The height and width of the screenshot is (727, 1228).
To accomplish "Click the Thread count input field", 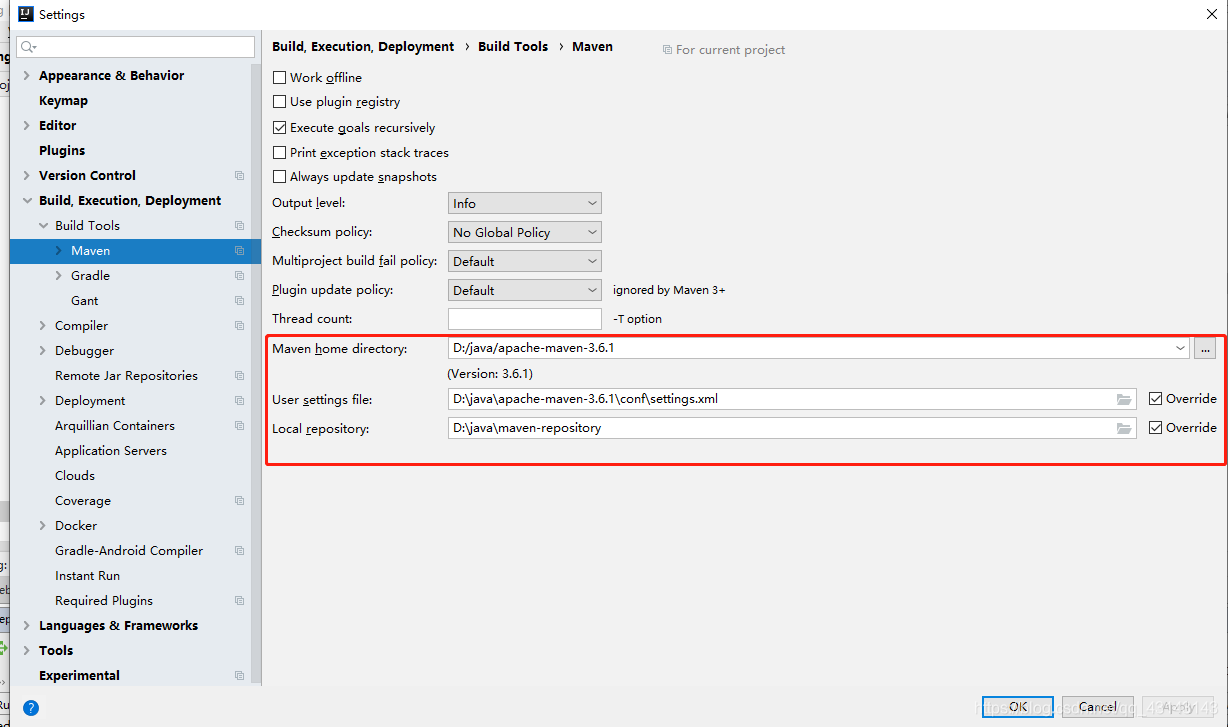I will 525,319.
